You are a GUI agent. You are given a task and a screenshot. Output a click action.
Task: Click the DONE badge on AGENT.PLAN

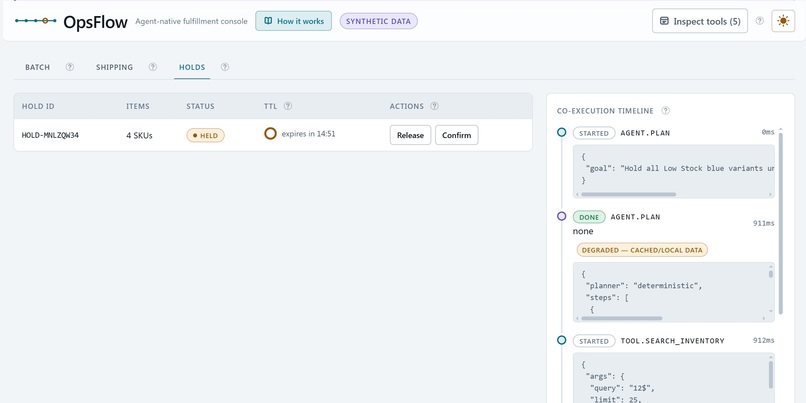[x=589, y=217]
